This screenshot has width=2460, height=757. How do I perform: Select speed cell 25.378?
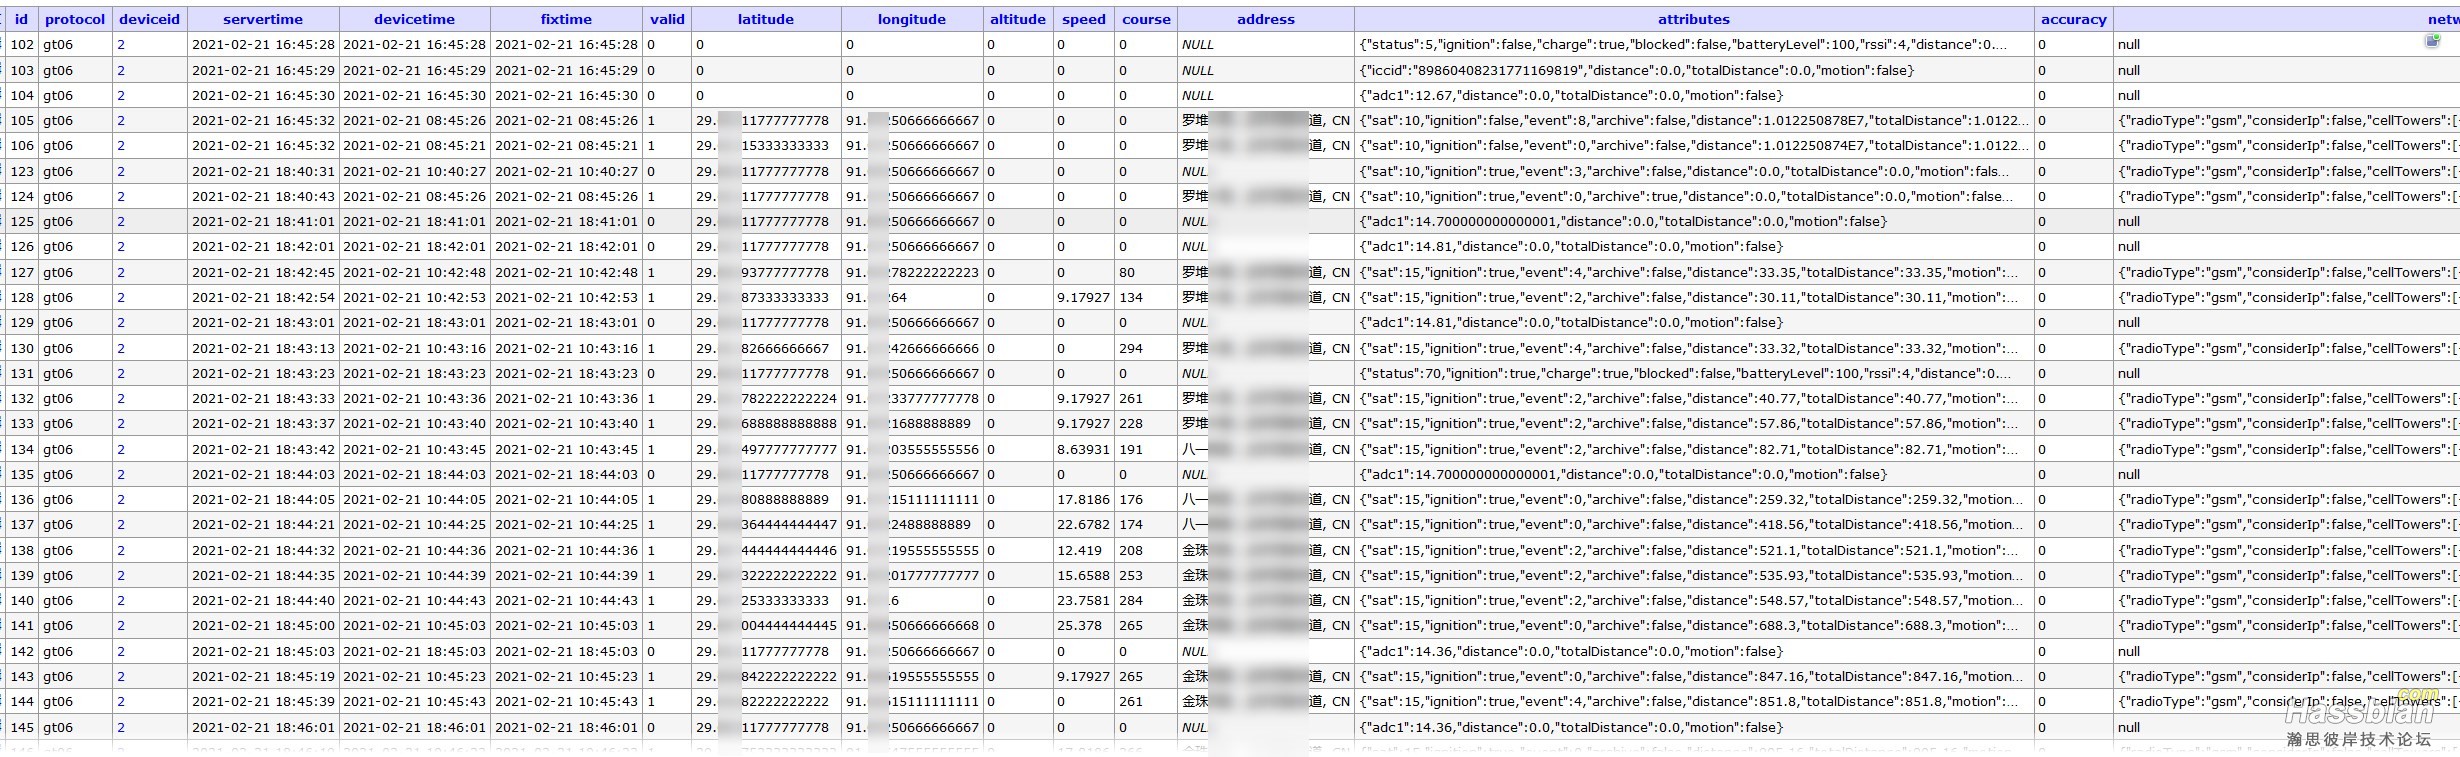tap(1084, 626)
